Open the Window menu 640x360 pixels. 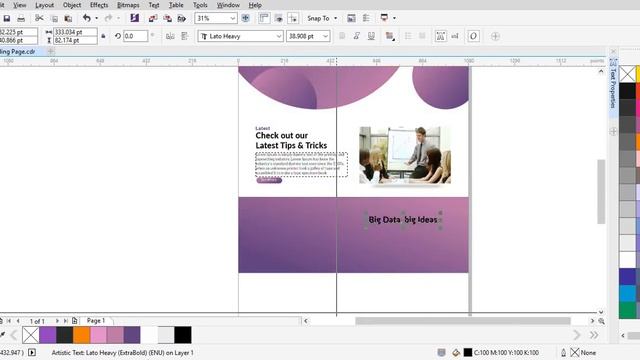point(228,5)
